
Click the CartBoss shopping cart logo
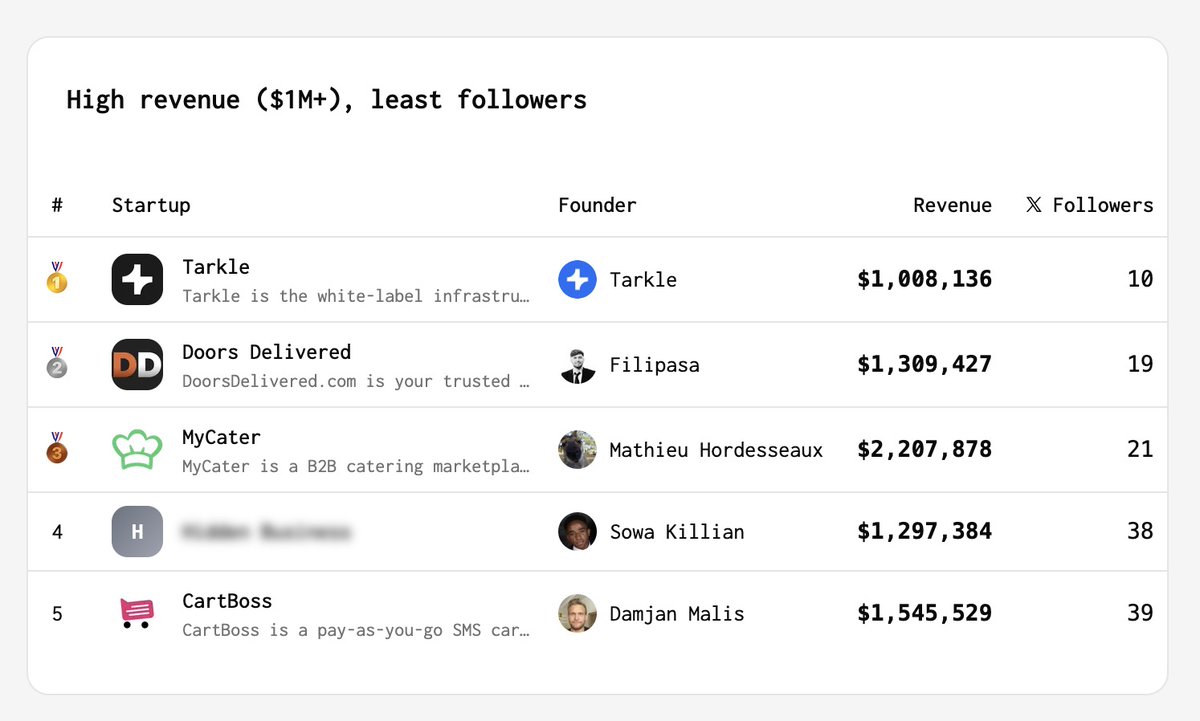[x=137, y=612]
